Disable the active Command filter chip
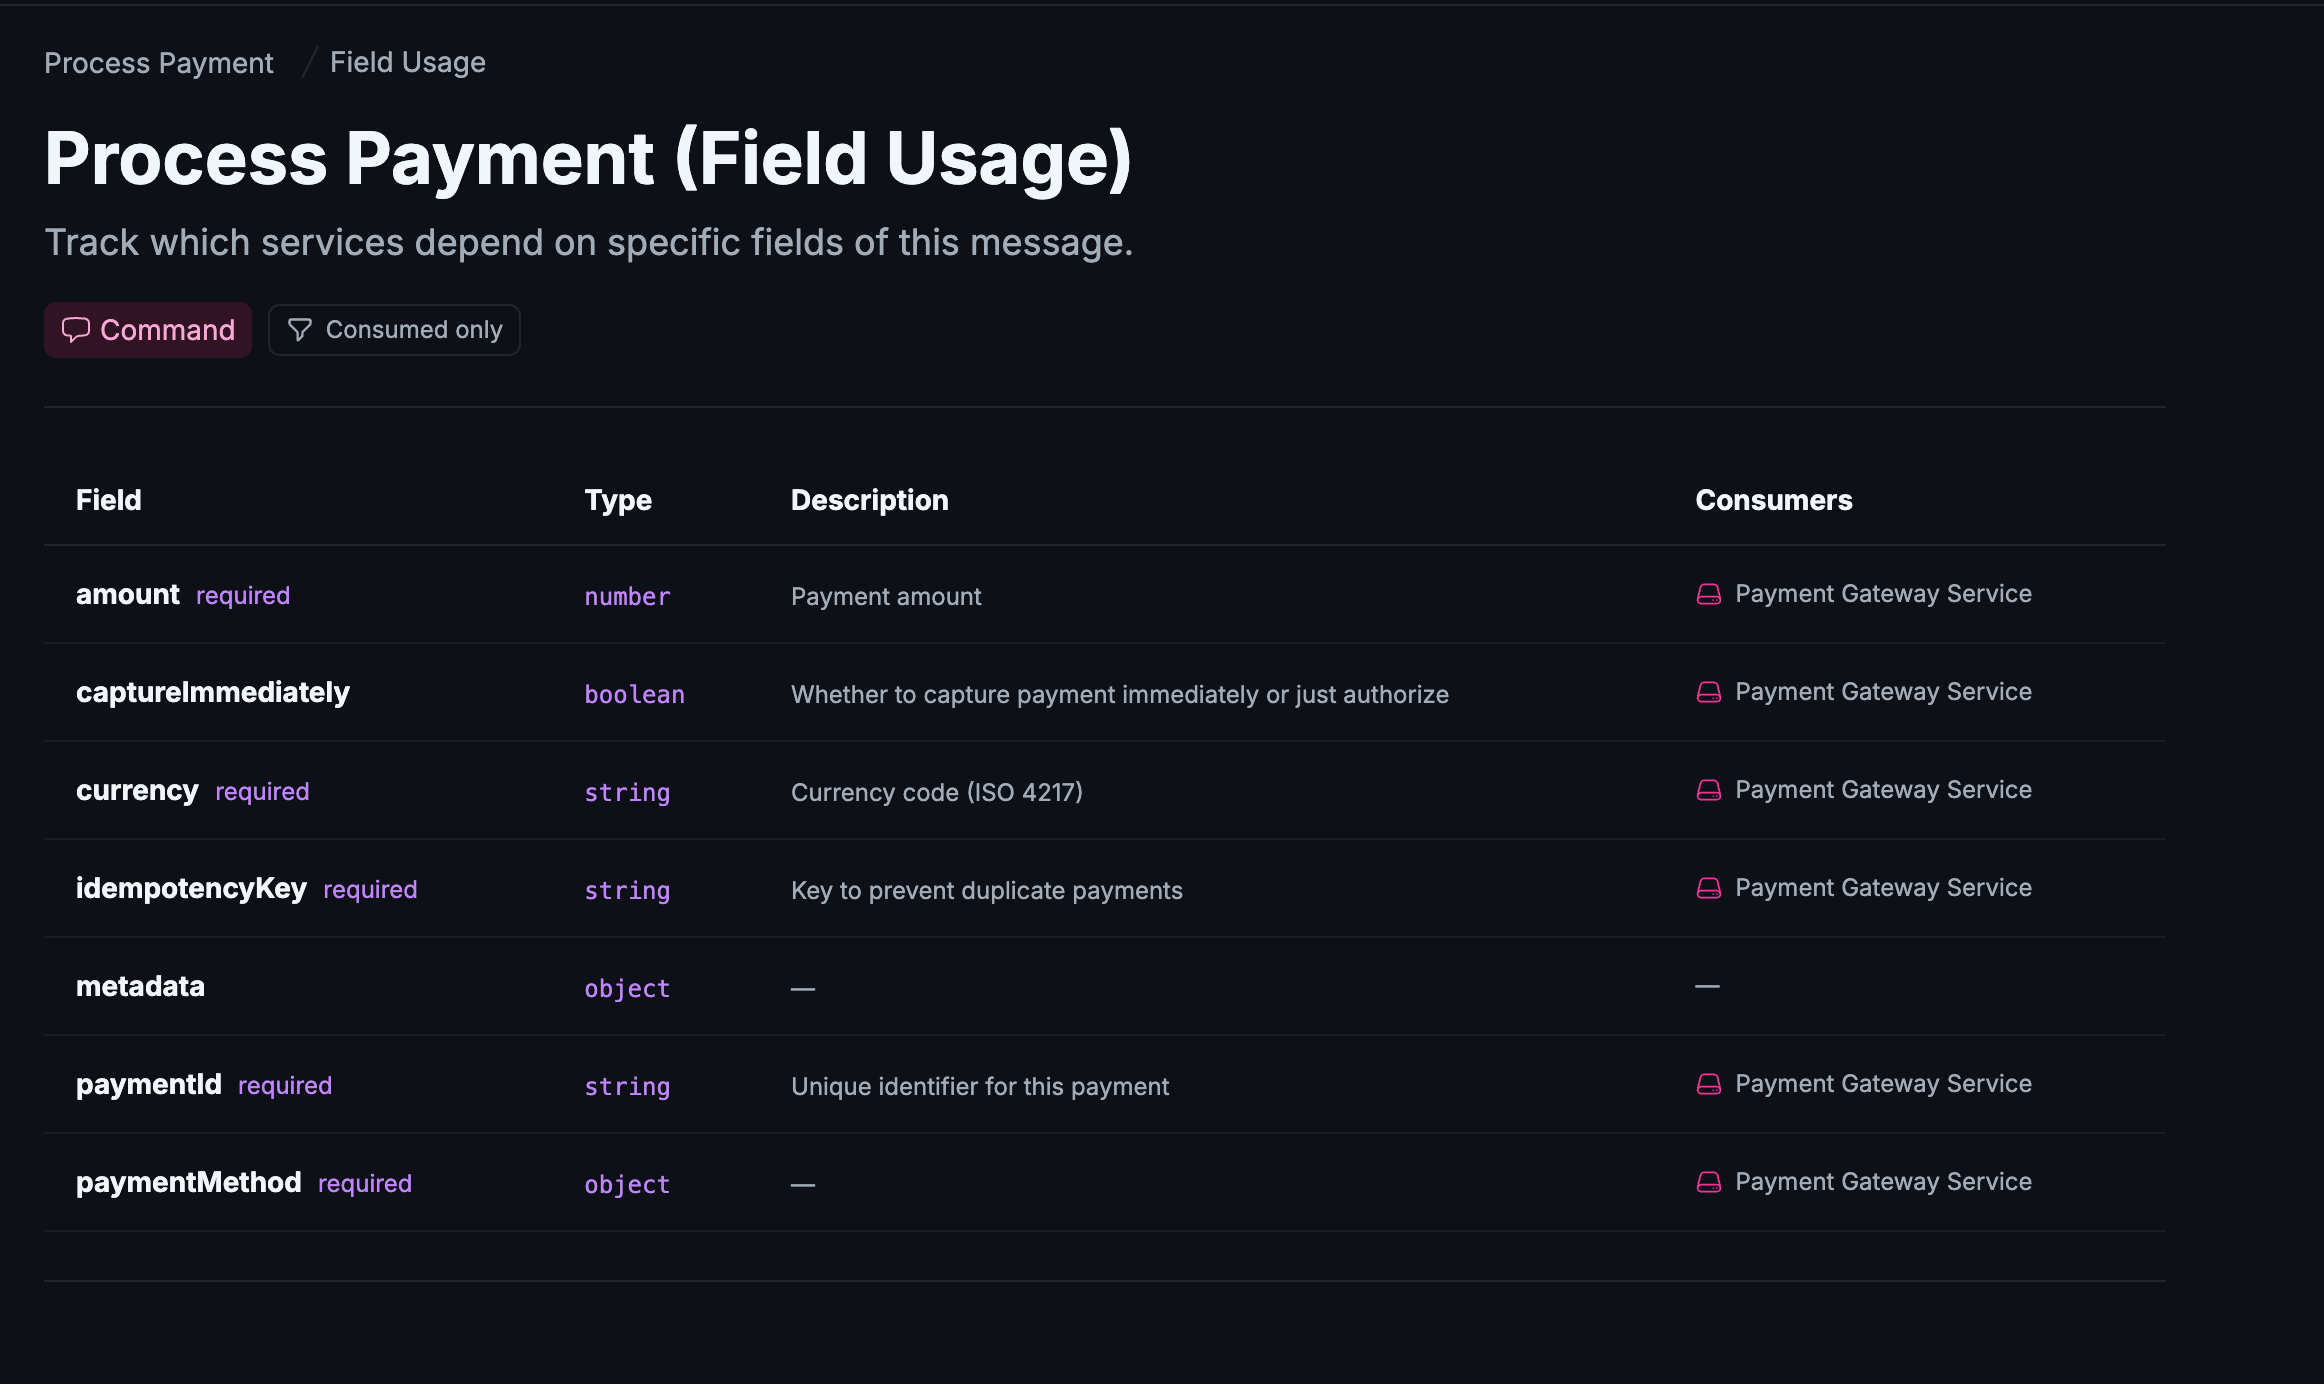This screenshot has width=2324, height=1384. point(147,329)
